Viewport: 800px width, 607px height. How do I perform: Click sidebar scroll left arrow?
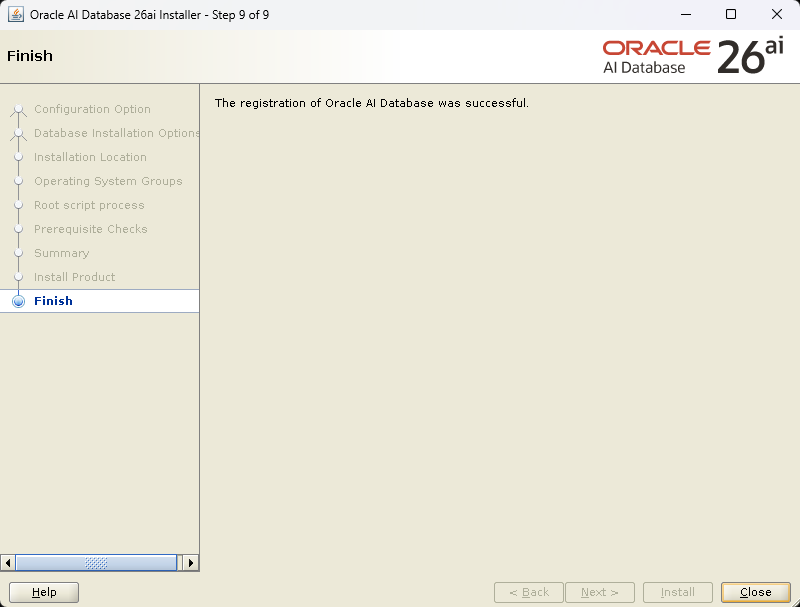click(8, 563)
